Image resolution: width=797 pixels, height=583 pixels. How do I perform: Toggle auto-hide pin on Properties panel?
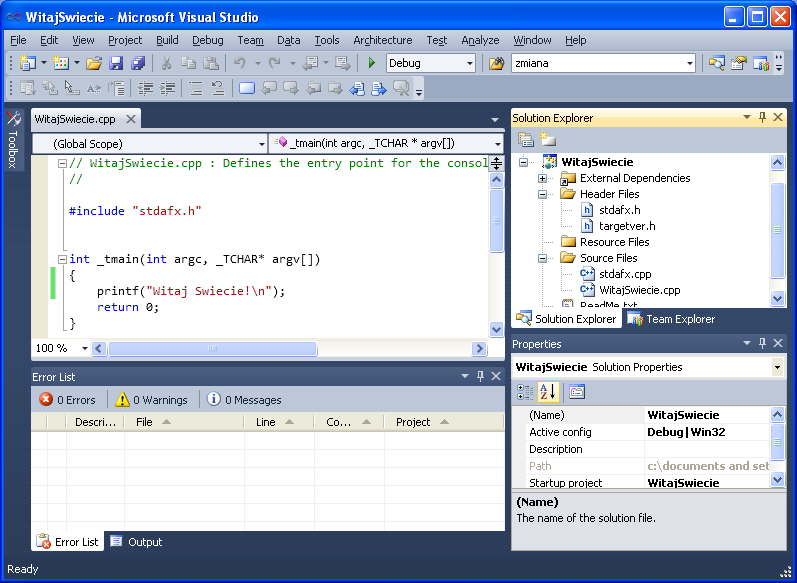tap(762, 343)
